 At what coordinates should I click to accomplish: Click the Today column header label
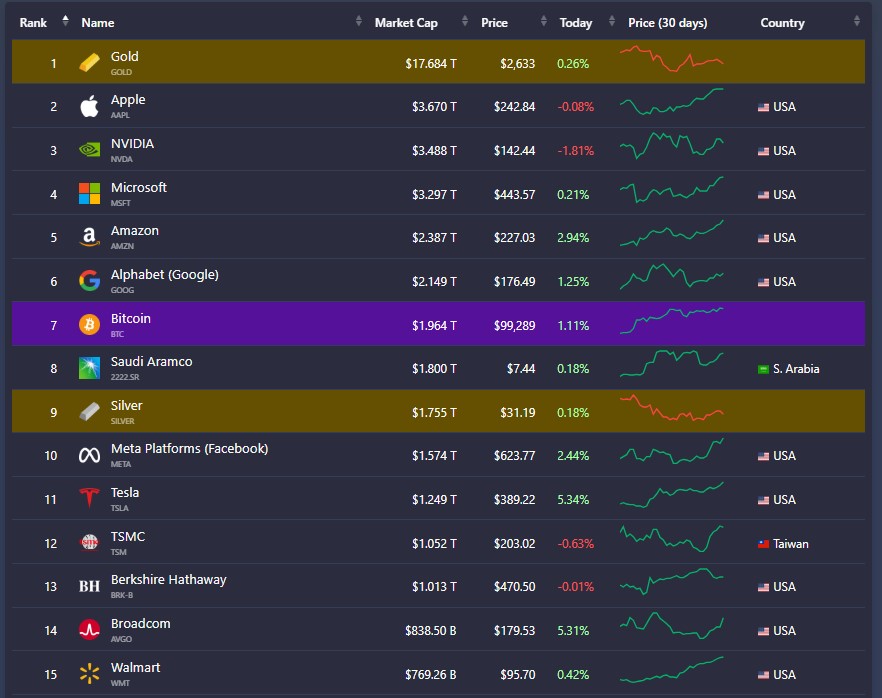[575, 22]
